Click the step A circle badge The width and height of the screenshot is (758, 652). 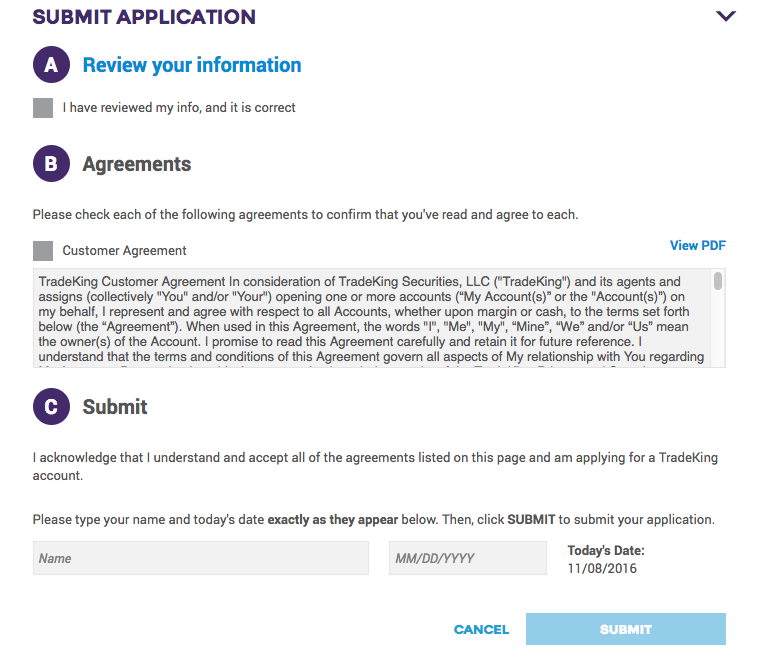coord(51,65)
